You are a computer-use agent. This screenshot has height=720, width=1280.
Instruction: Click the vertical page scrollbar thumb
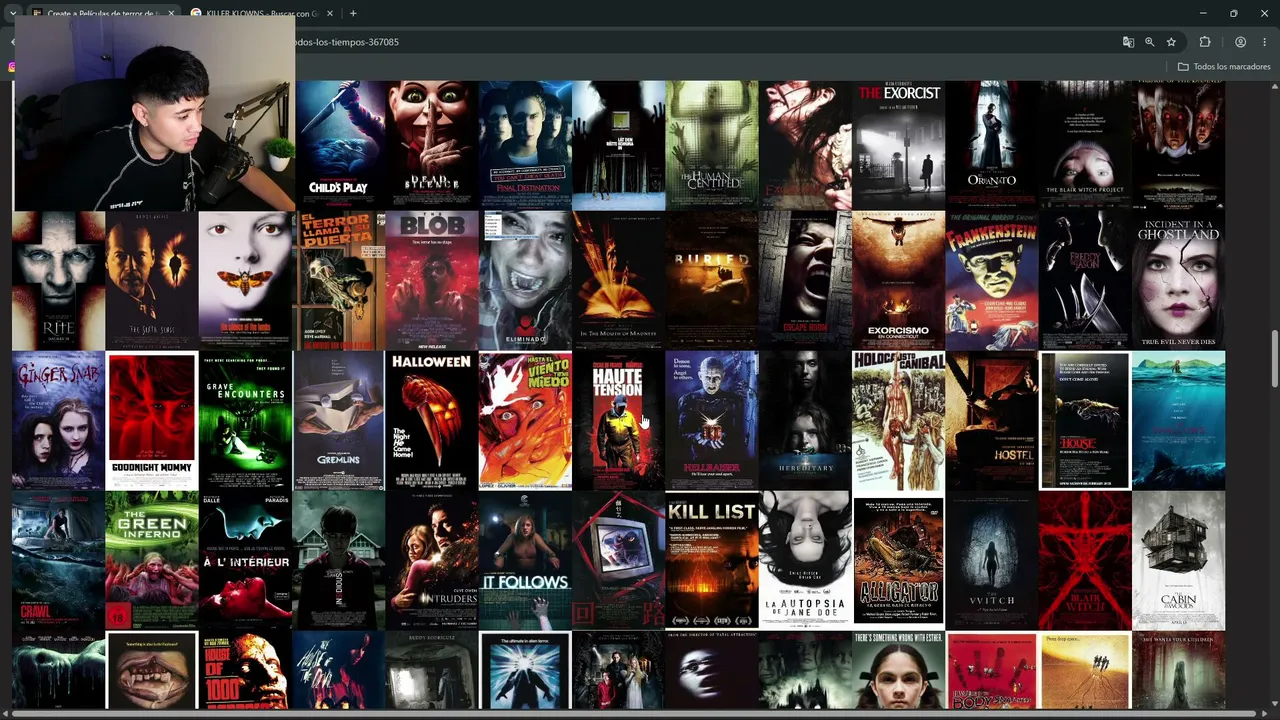1274,357
